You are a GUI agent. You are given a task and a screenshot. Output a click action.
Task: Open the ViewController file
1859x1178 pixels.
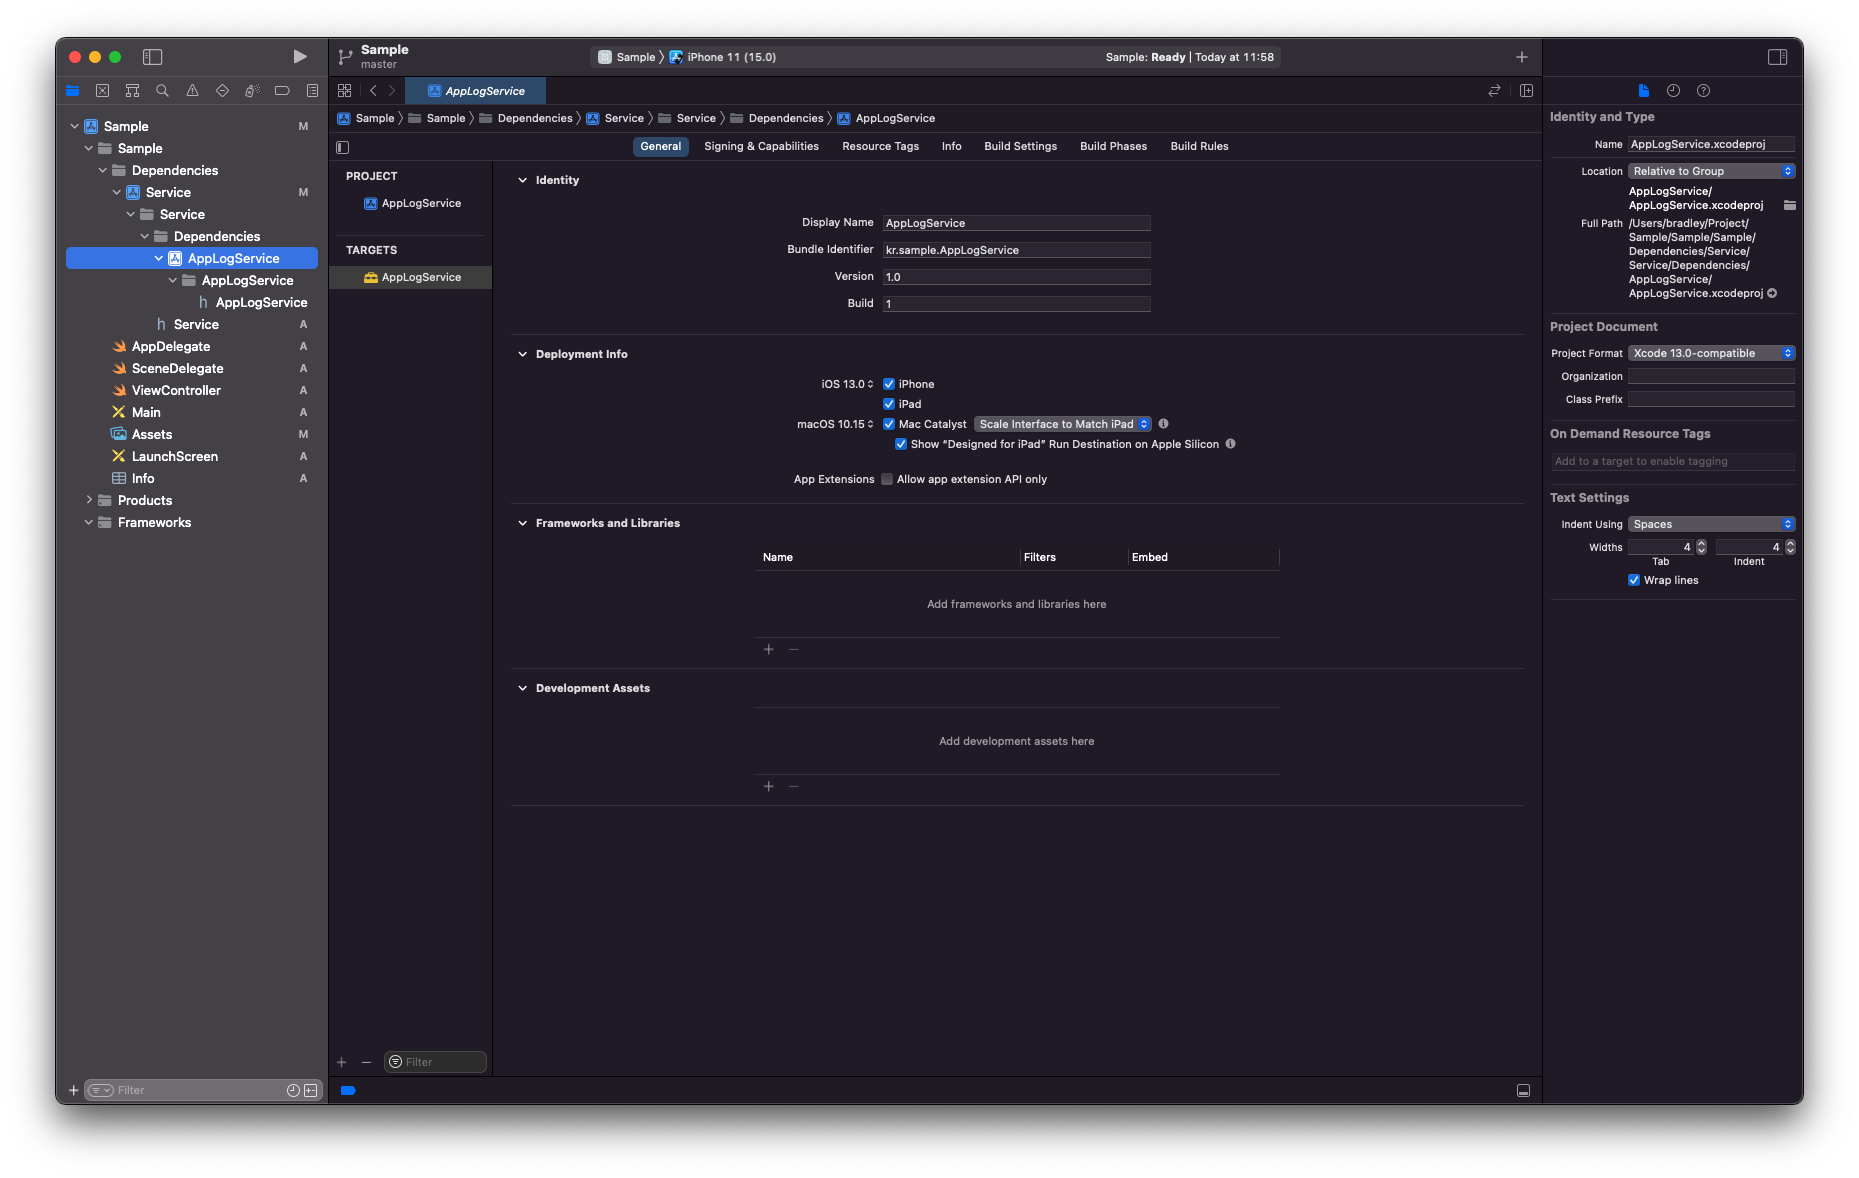176,390
